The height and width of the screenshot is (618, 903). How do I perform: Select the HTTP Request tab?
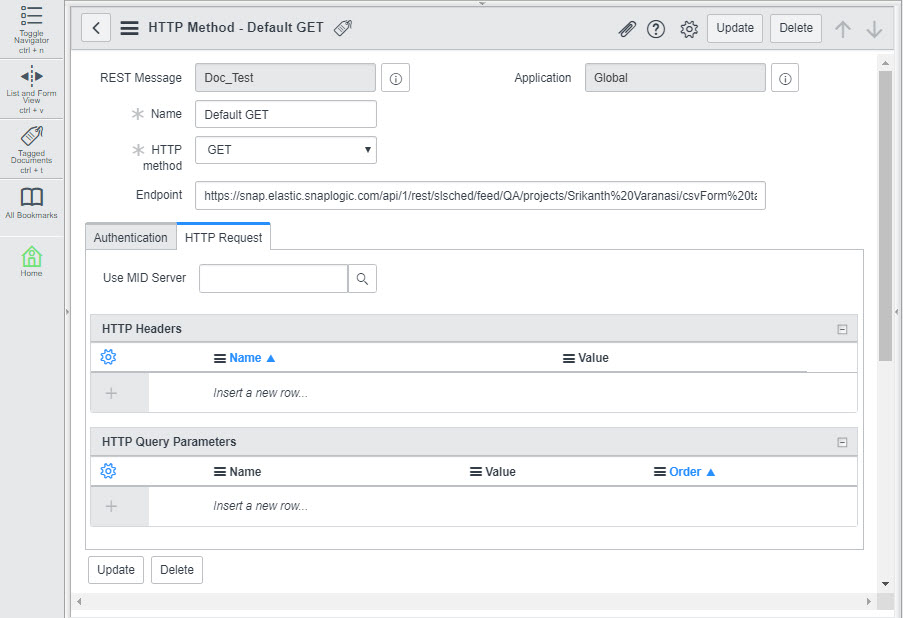(x=223, y=237)
